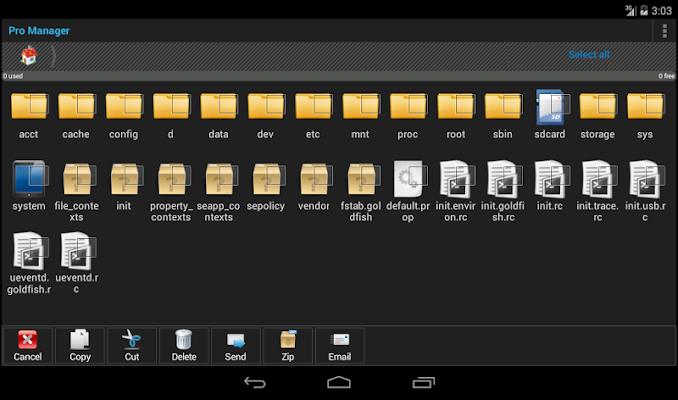The image size is (678, 400).
Task: Open the root folder
Action: pos(455,115)
